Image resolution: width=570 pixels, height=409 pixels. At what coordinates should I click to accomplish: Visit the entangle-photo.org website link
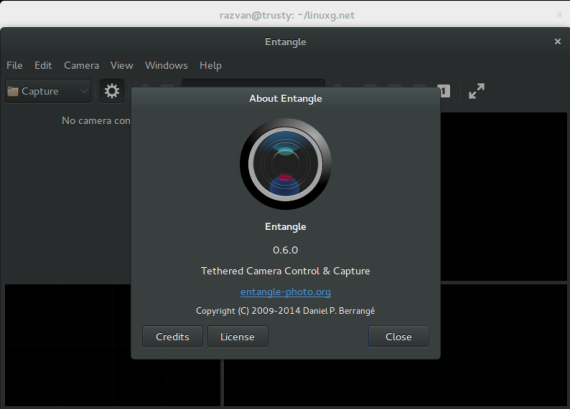(285, 292)
